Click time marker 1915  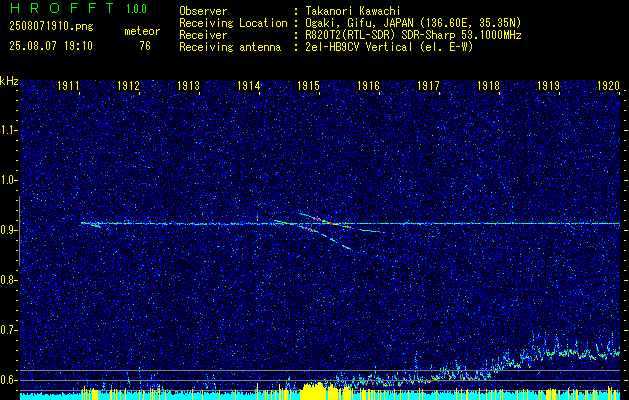coord(308,85)
